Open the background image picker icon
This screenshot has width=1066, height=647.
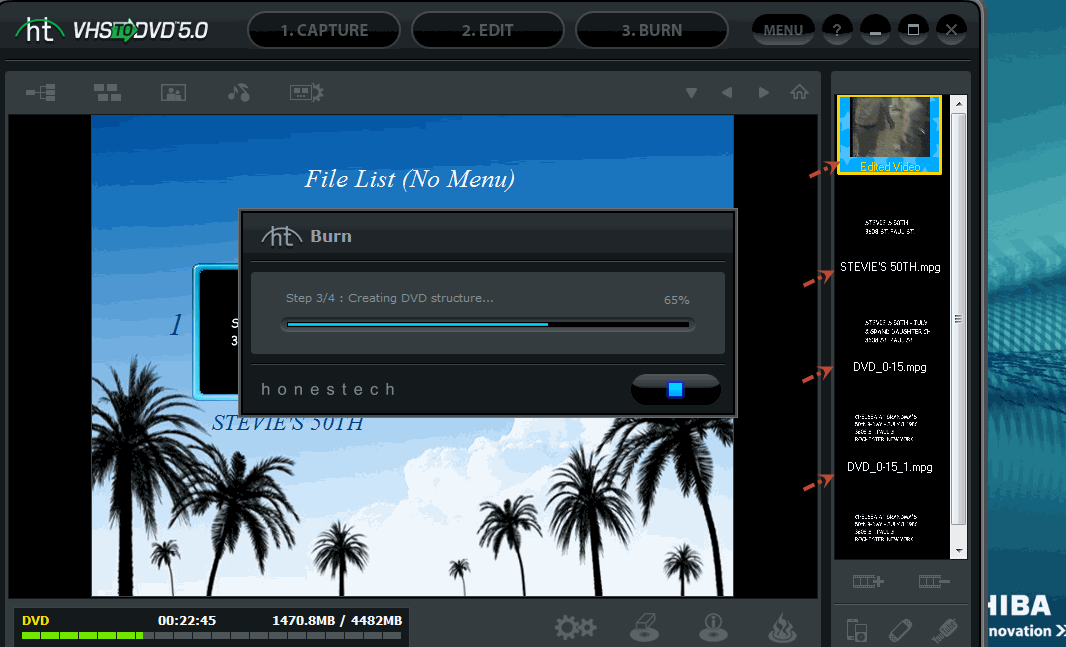click(173, 92)
